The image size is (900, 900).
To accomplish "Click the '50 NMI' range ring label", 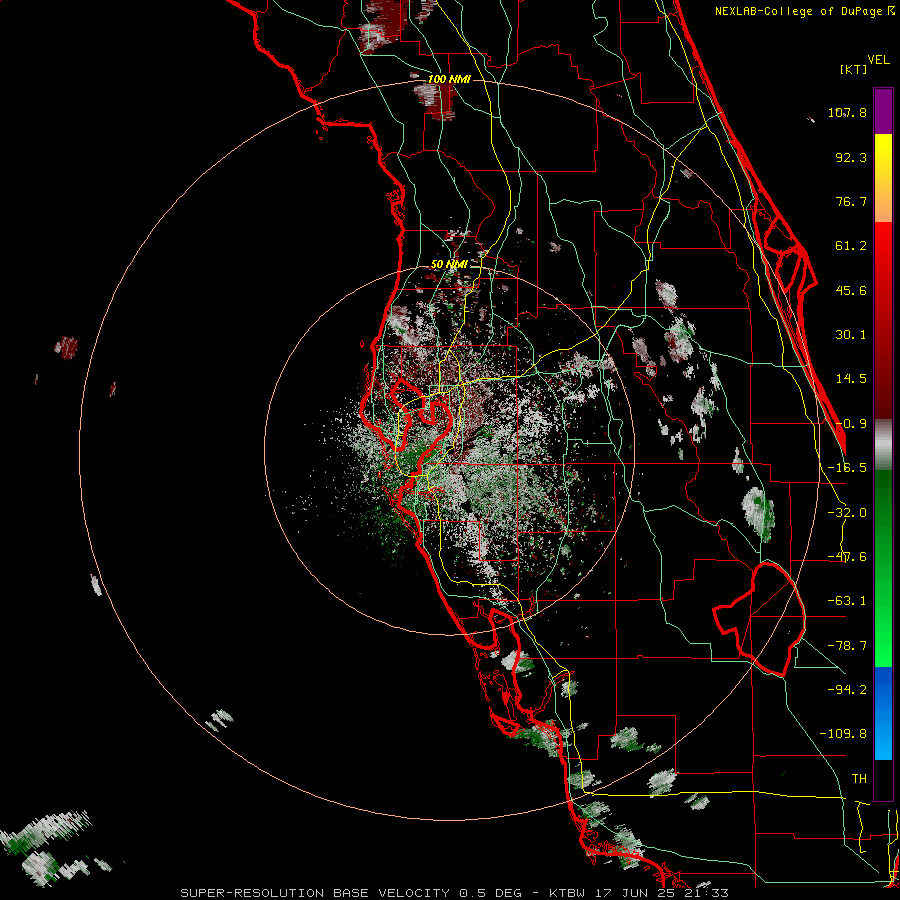I will (449, 264).
